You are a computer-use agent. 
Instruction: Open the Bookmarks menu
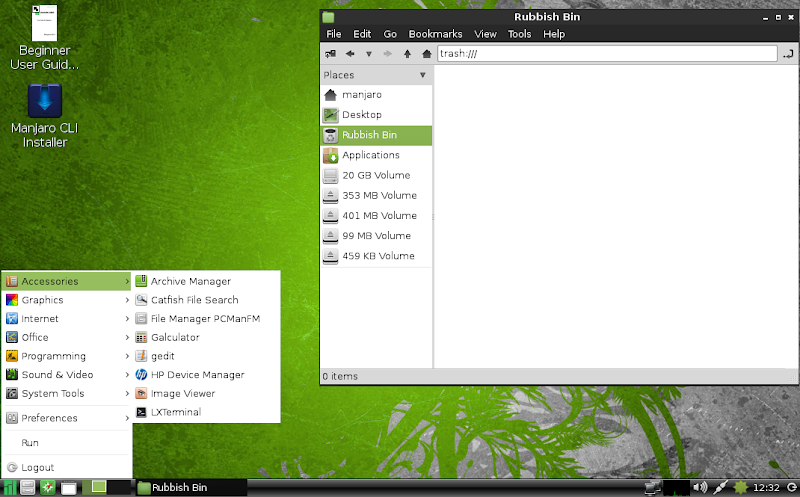point(435,34)
